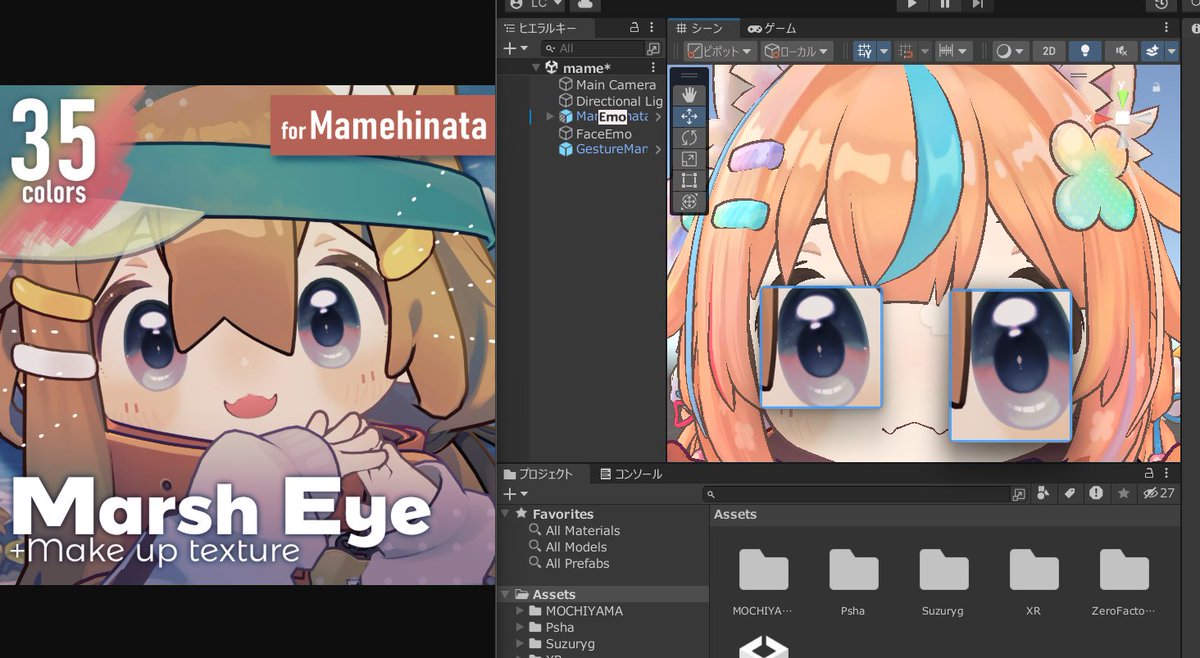This screenshot has width=1200, height=658.
Task: Toggle scene lighting bulb
Action: tap(1084, 51)
